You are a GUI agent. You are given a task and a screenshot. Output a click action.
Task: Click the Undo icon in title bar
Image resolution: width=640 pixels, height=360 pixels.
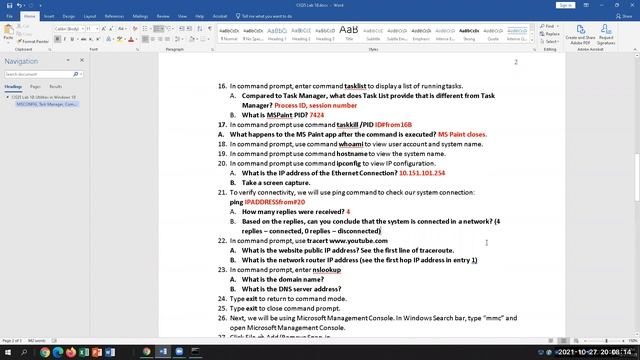pyautogui.click(x=19, y=5)
